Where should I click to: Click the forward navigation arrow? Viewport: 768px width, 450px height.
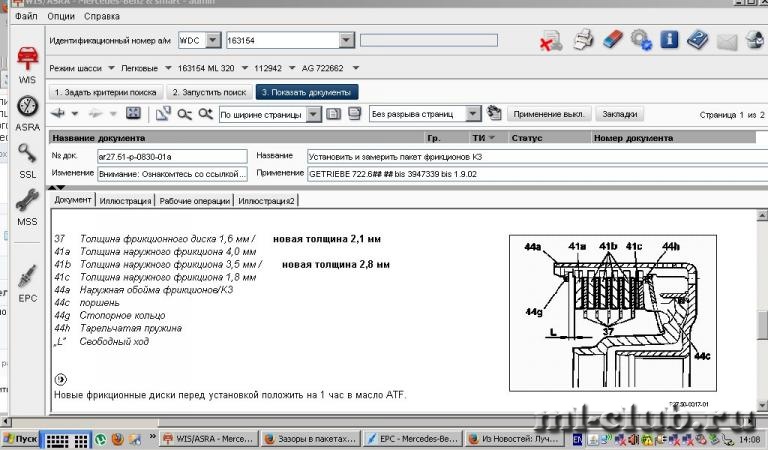[95, 114]
